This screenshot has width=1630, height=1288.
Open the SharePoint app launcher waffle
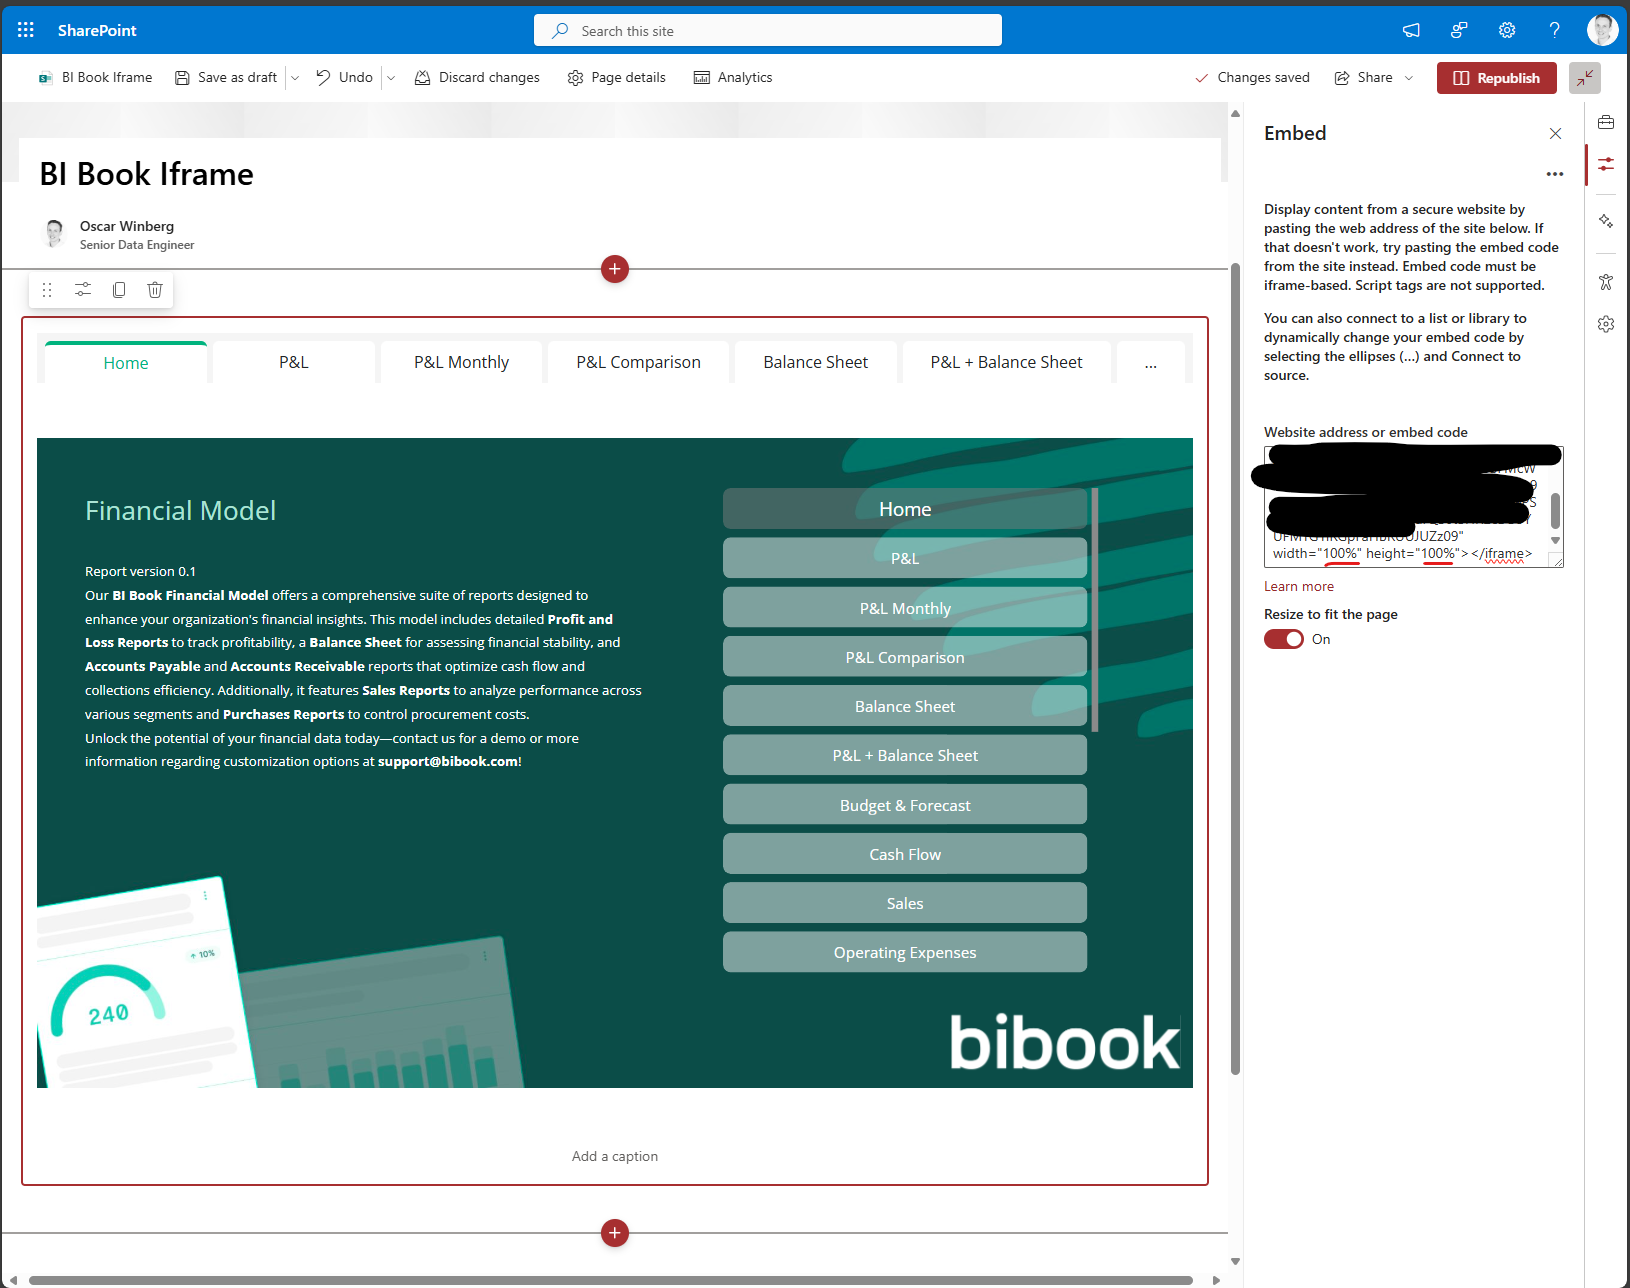pos(26,30)
